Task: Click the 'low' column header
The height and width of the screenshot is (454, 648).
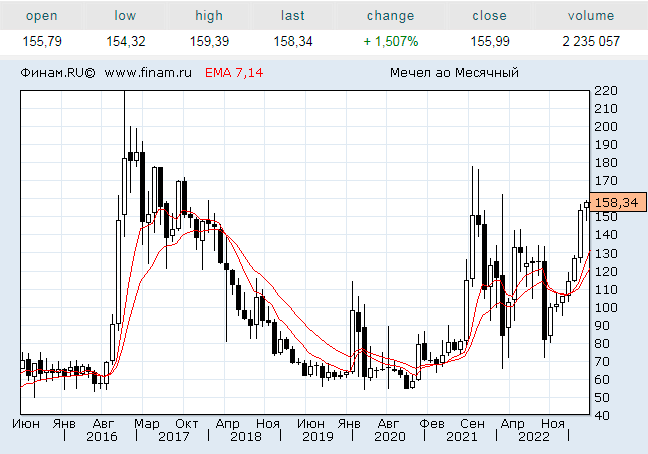Action: 125,16
